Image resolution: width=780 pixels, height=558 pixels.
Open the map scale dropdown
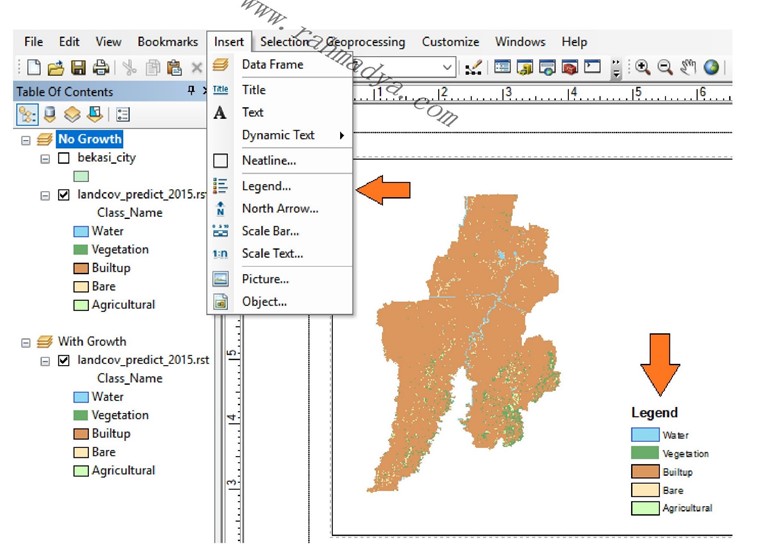click(449, 67)
